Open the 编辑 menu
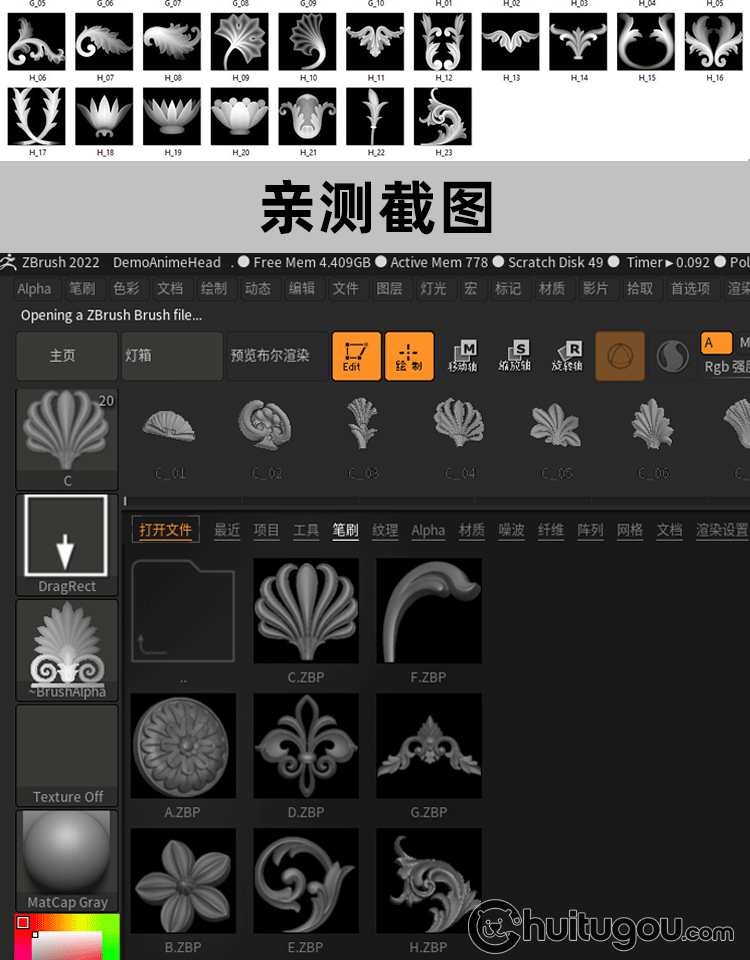This screenshot has width=750, height=960. coord(302,288)
